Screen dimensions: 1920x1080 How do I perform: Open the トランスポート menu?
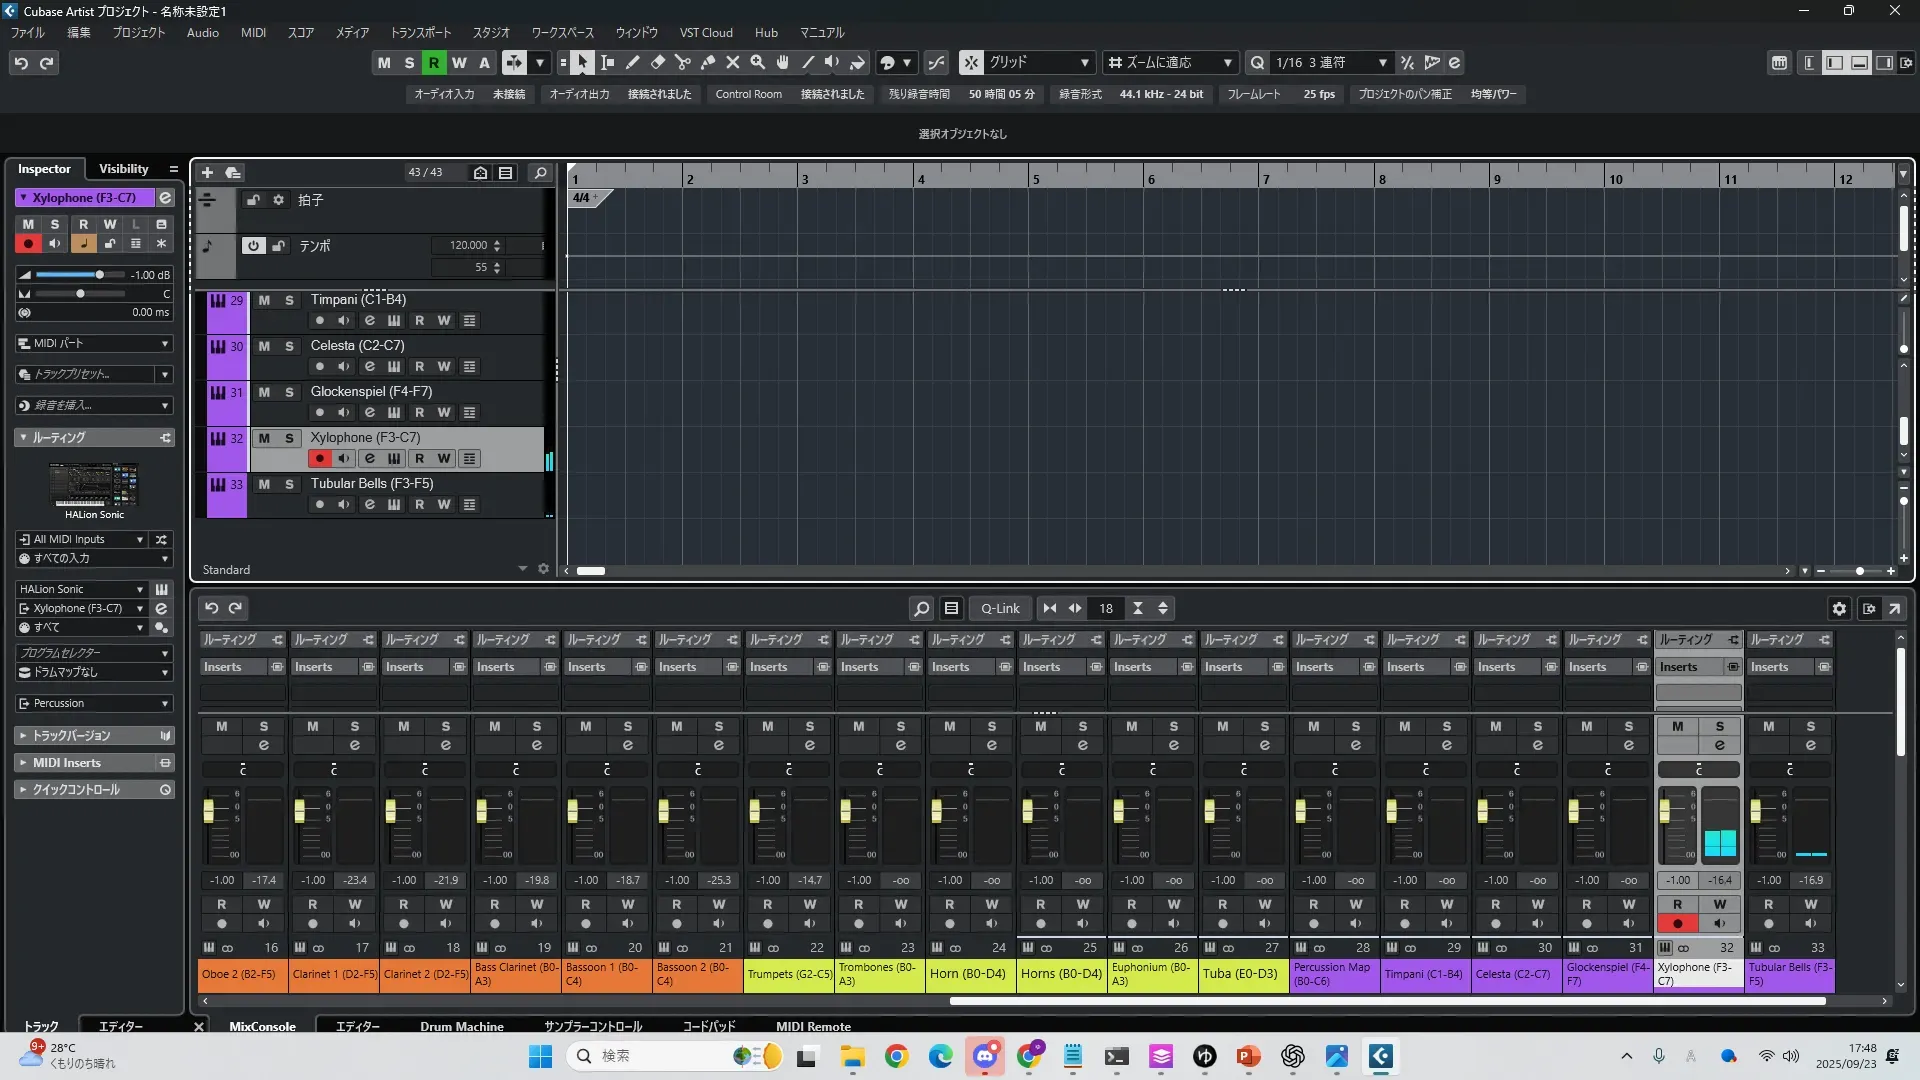tap(420, 32)
